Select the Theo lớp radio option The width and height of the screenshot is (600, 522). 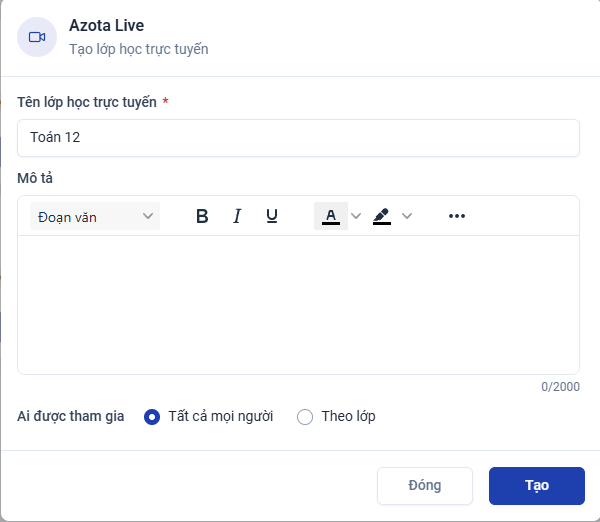pos(305,417)
